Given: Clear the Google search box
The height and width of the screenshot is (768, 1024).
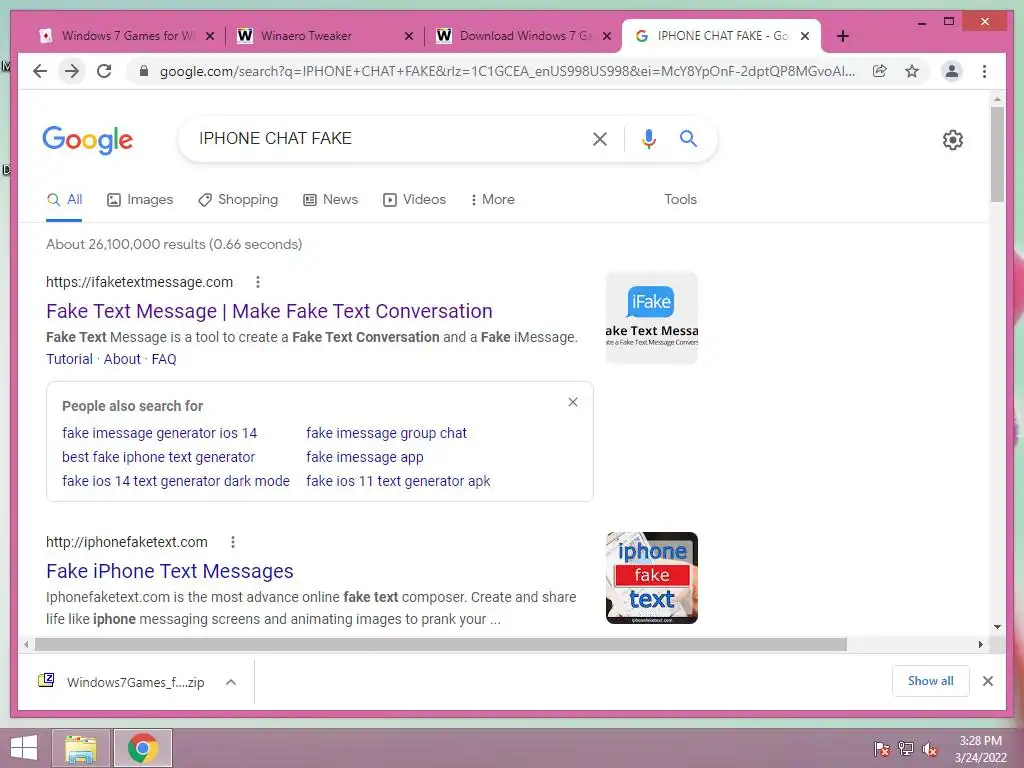Looking at the screenshot, I should click(x=600, y=138).
